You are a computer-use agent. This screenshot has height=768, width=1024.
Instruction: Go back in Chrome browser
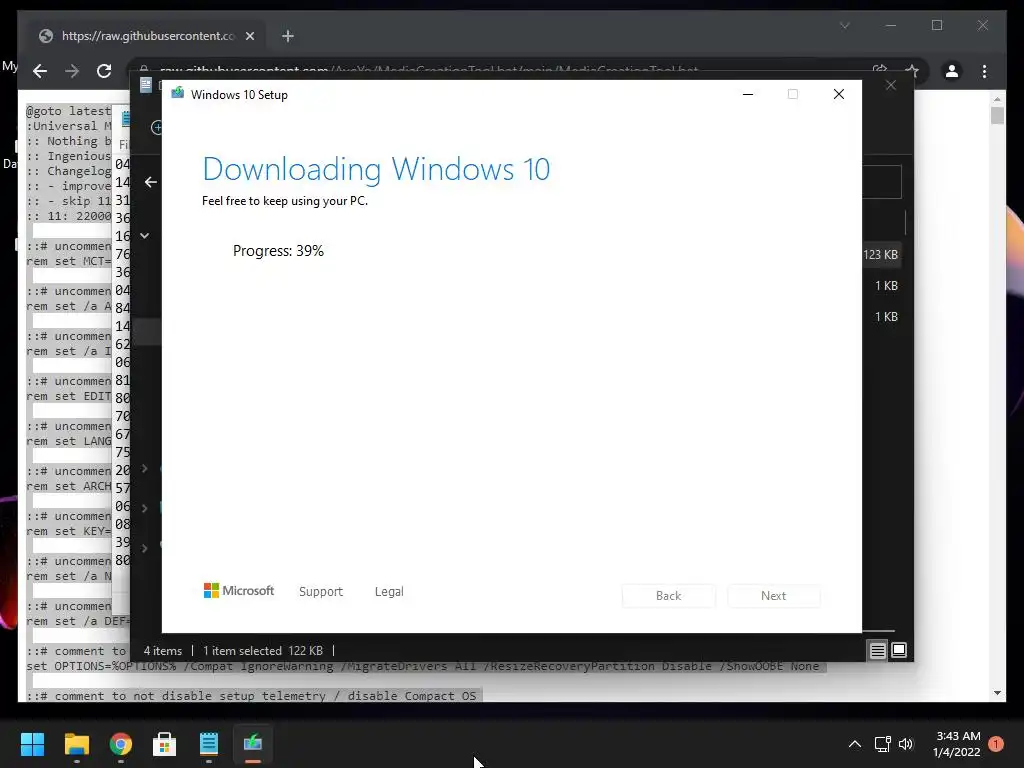coord(40,71)
